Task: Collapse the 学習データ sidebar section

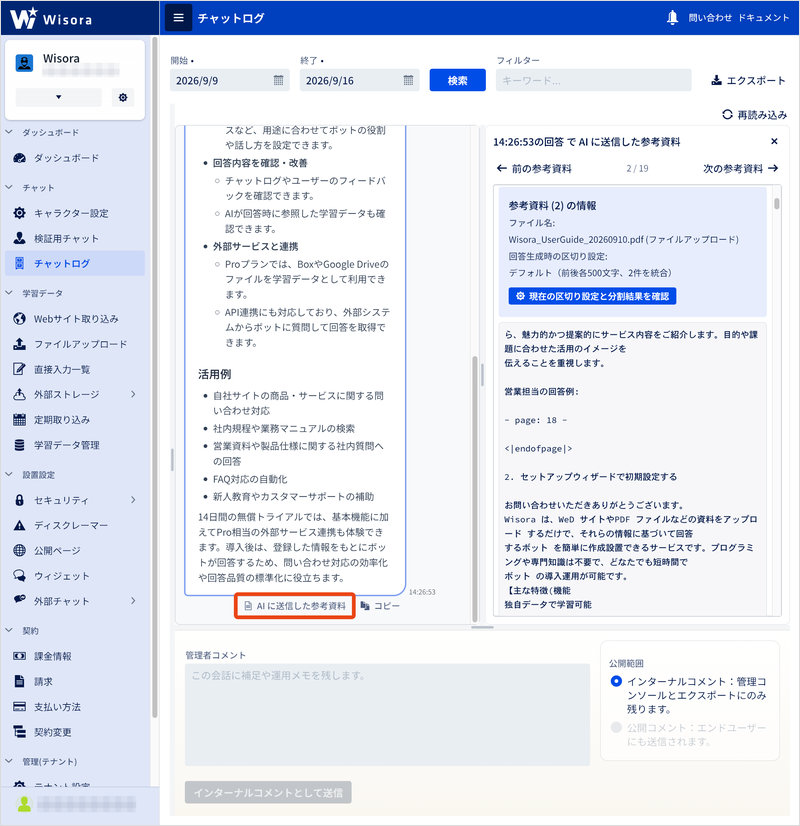Action: (x=9, y=293)
